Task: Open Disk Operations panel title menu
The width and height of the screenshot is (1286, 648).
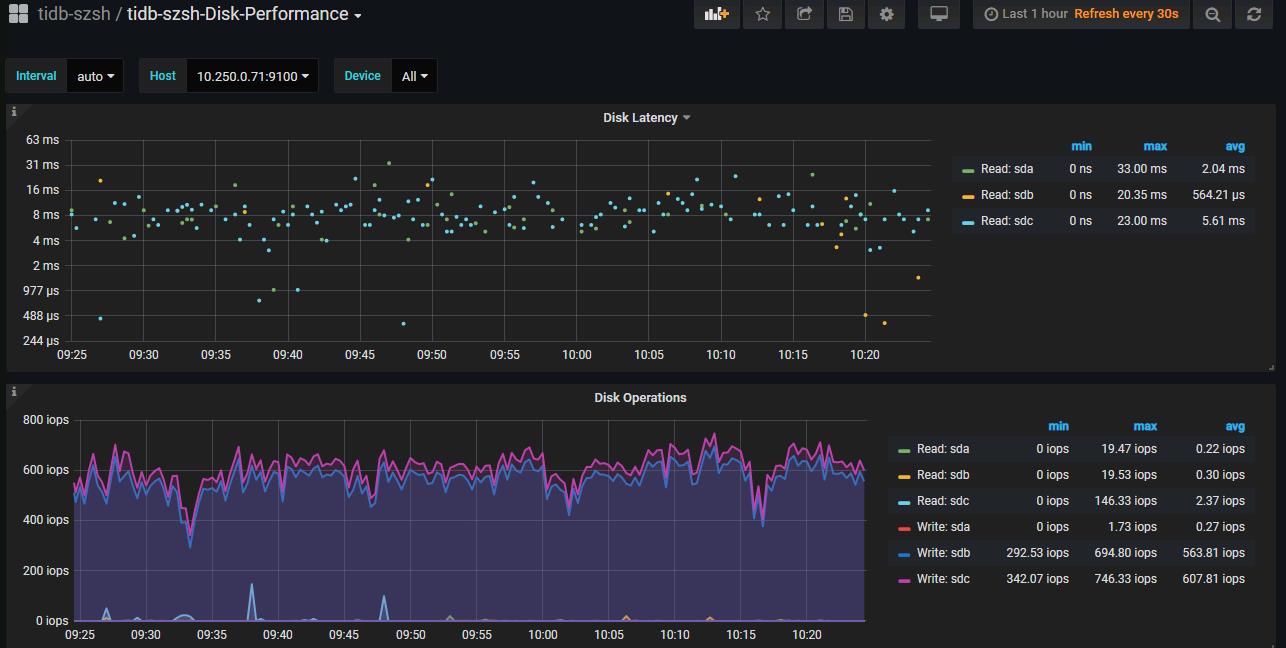Action: coord(640,398)
